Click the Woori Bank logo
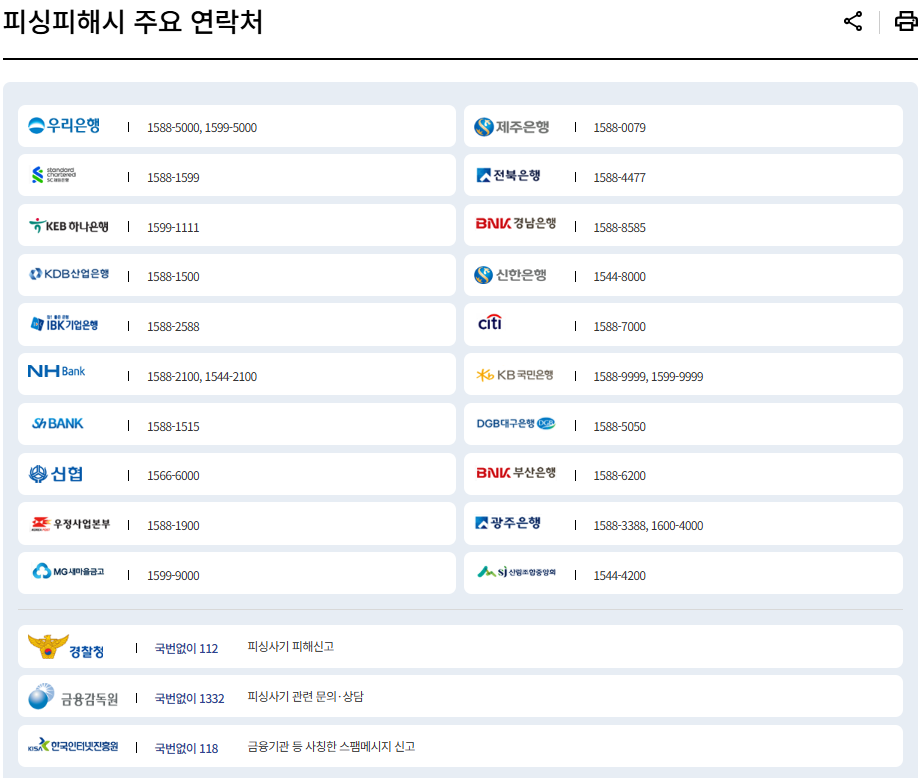 coord(64,126)
